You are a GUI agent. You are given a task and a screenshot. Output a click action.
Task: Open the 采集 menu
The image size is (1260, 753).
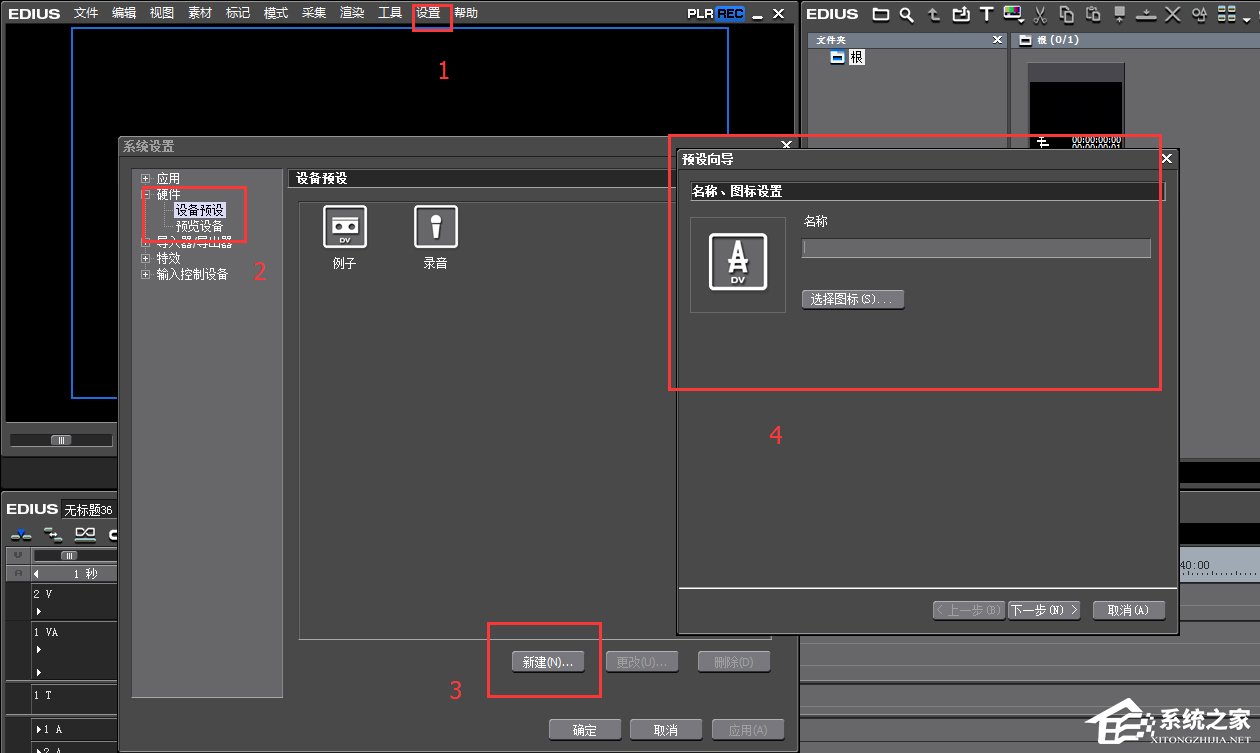pyautogui.click(x=314, y=13)
